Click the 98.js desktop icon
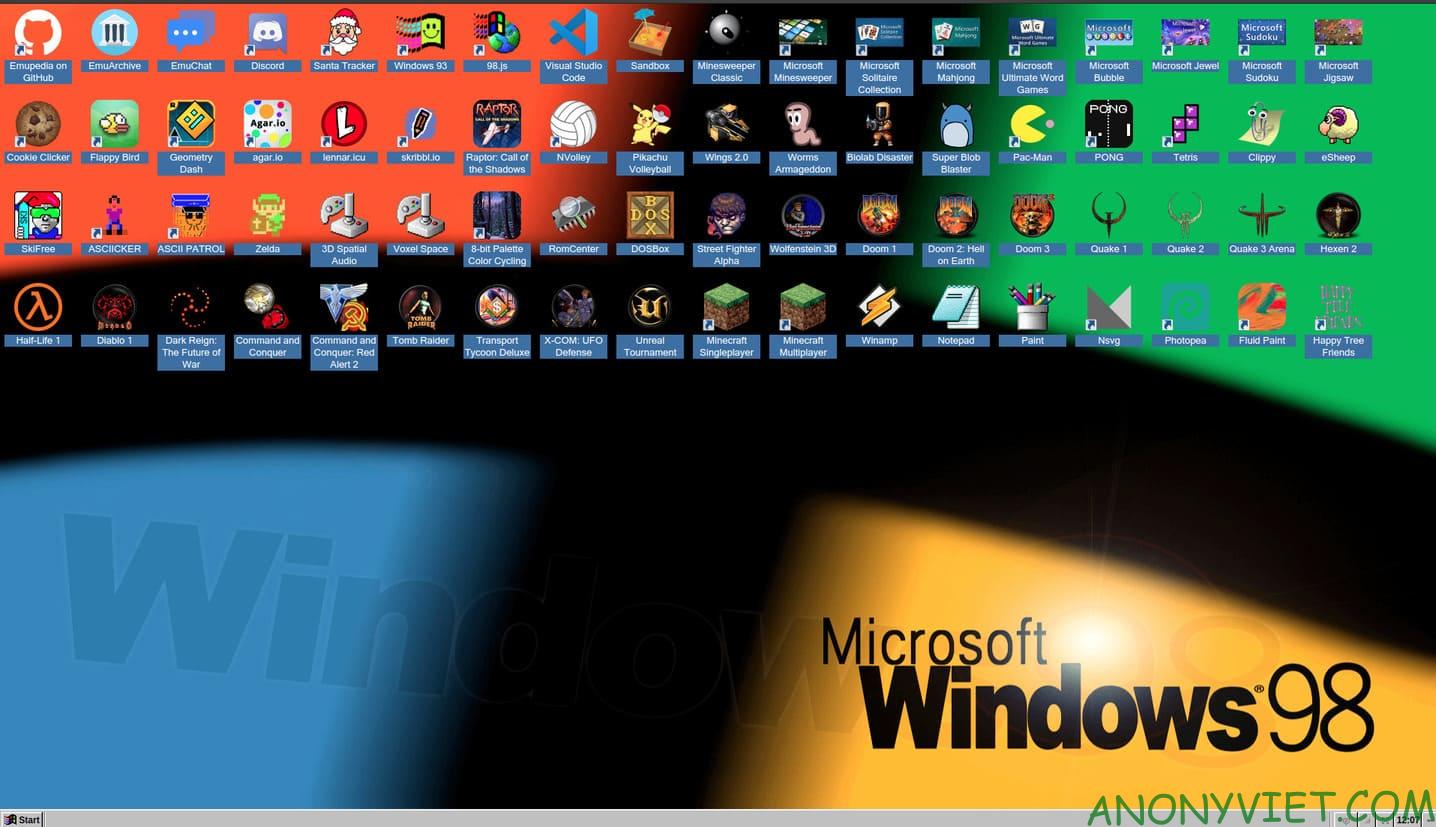Image resolution: width=1436 pixels, height=827 pixels. point(497,33)
